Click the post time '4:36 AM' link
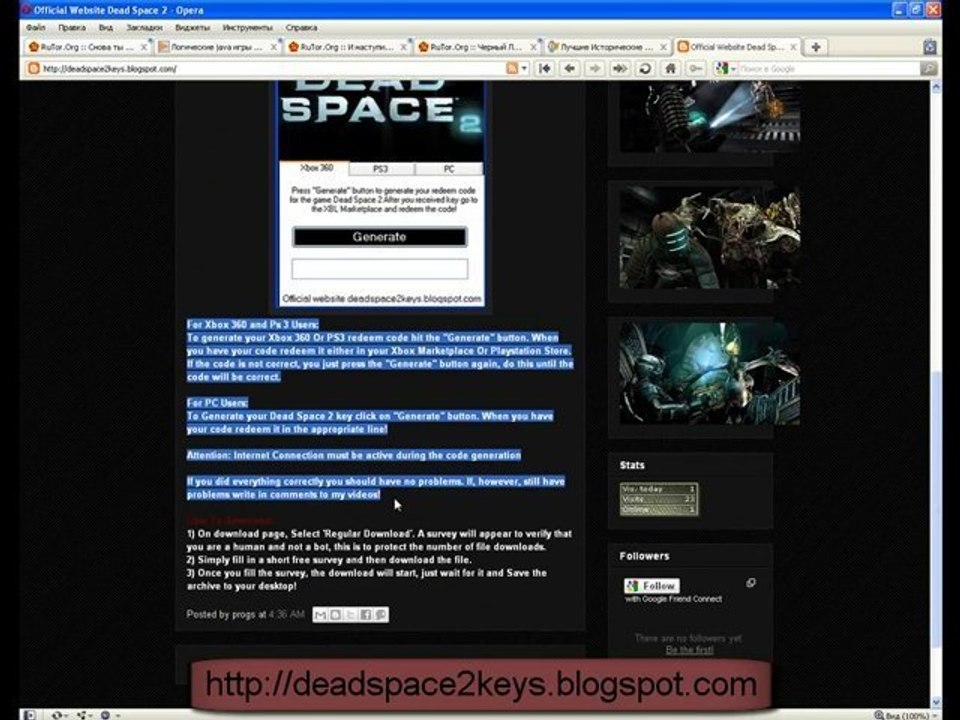The image size is (960, 720). point(287,614)
